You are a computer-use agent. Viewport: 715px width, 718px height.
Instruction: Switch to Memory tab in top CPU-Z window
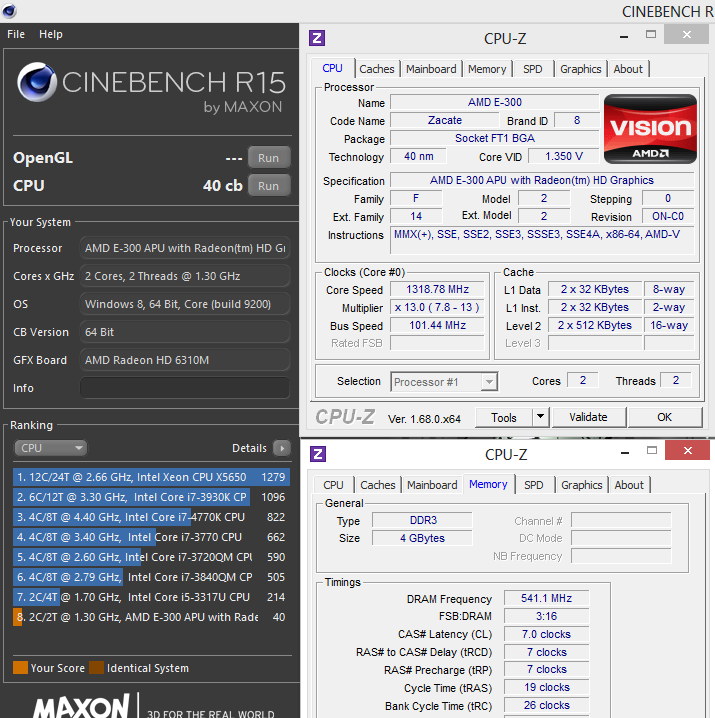pos(487,69)
